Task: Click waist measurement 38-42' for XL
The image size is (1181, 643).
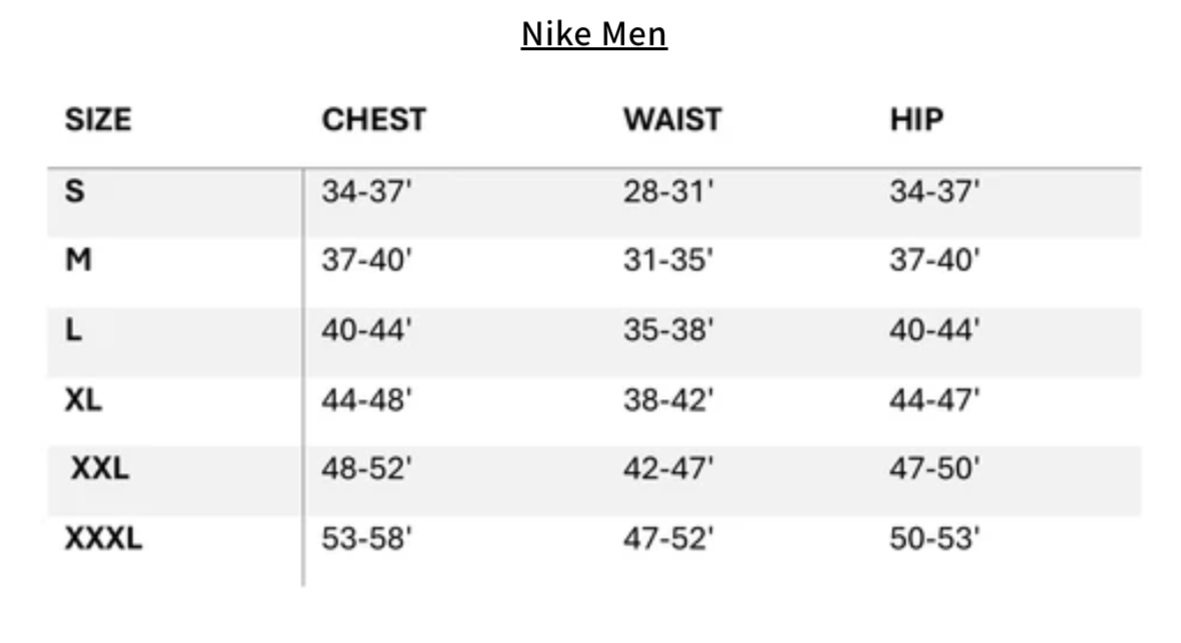Action: [668, 400]
